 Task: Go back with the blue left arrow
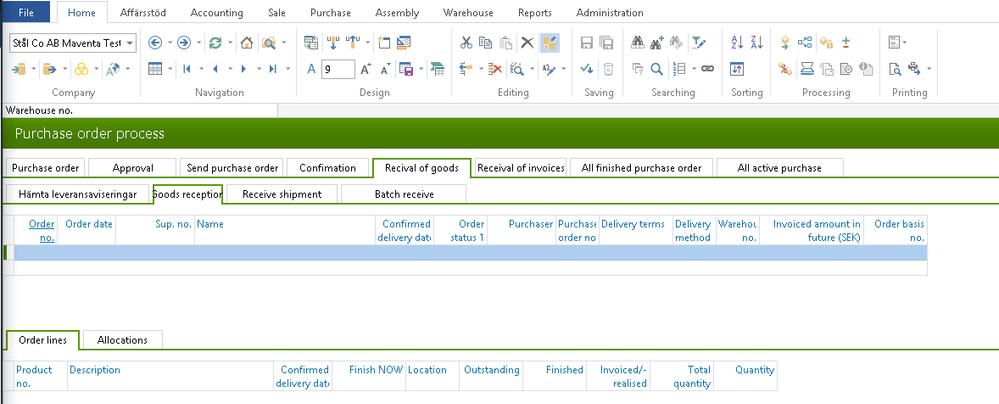click(155, 43)
